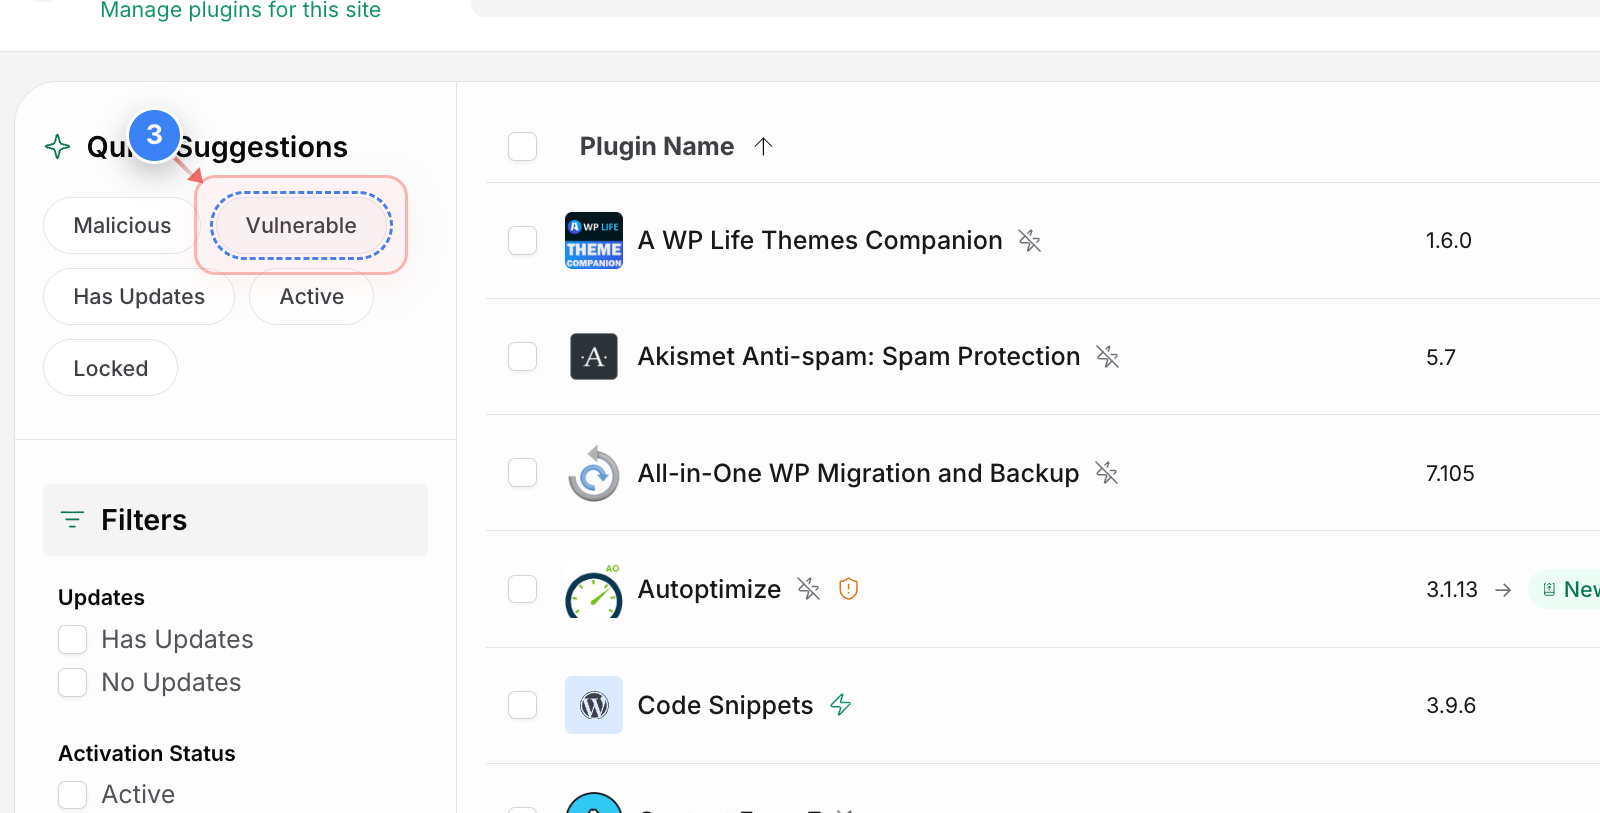Click the New version badge in Autoptimize row
Screen dimensions: 1600x813
[x=1565, y=590]
